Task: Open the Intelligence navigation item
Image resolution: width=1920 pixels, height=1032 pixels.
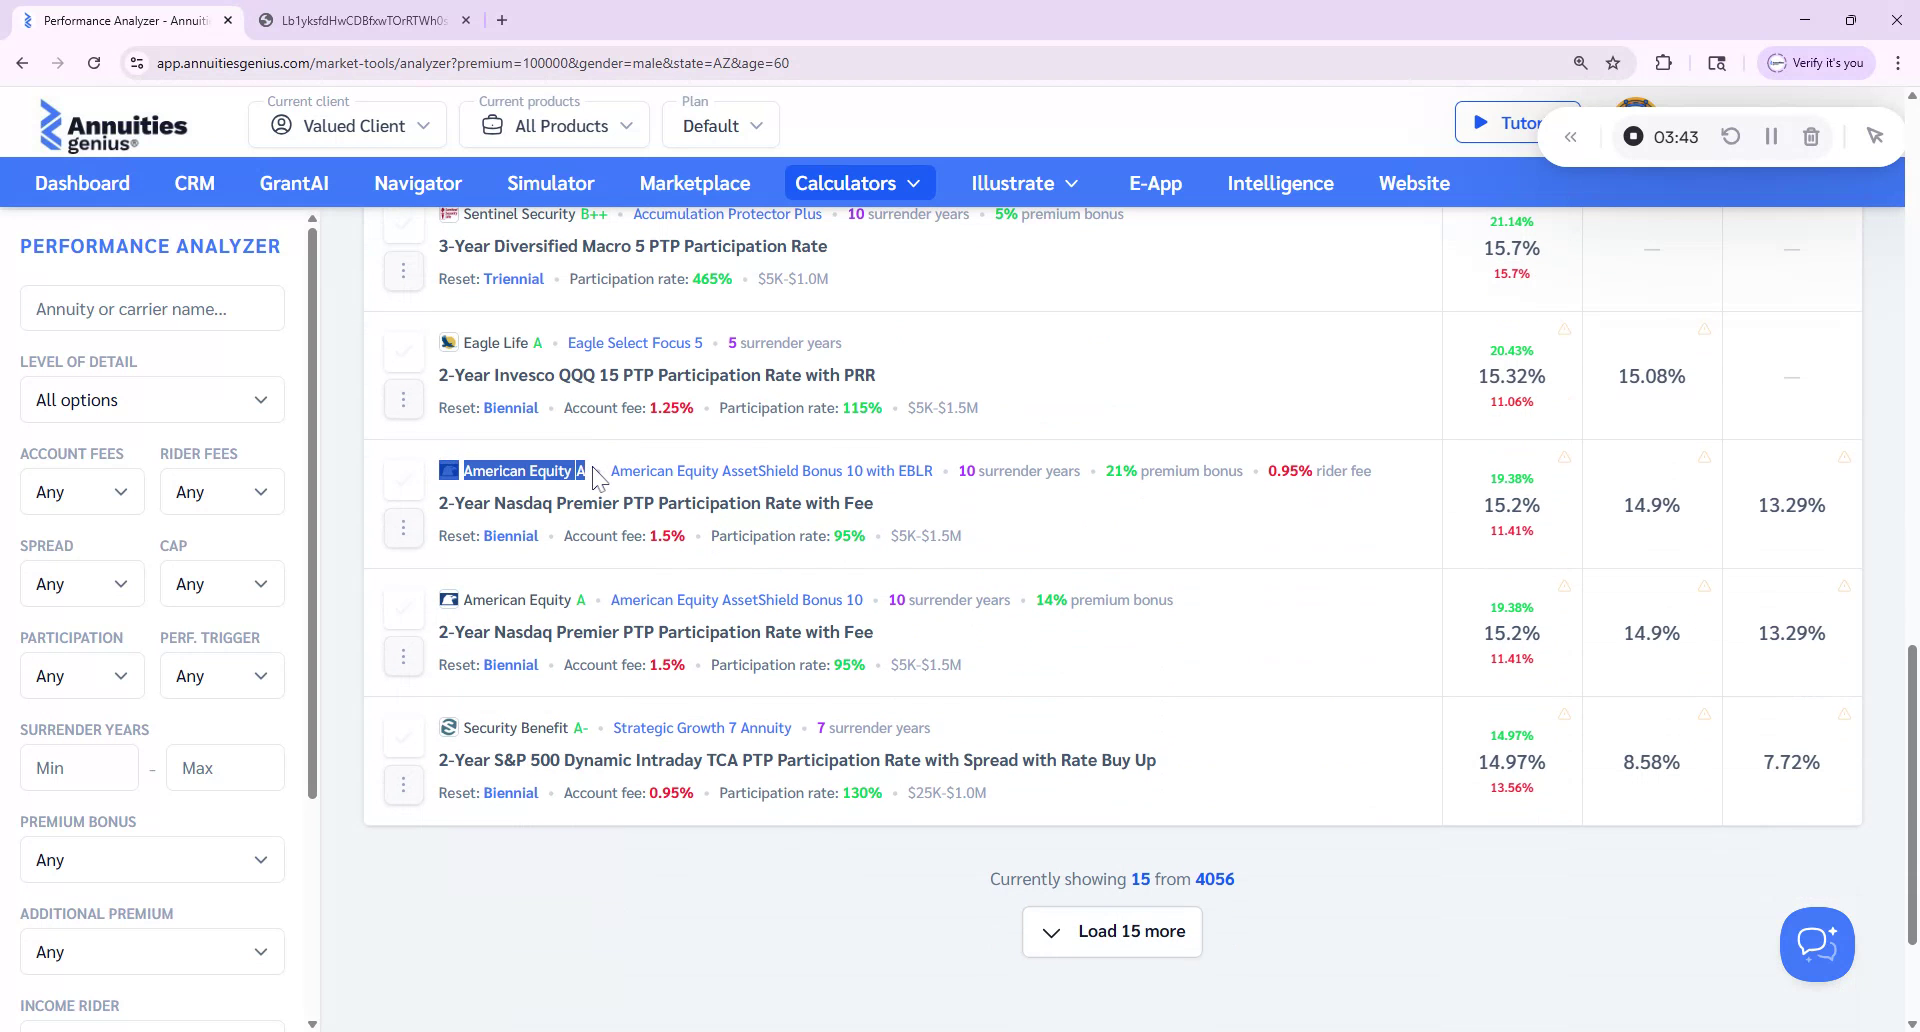Action: (1280, 183)
